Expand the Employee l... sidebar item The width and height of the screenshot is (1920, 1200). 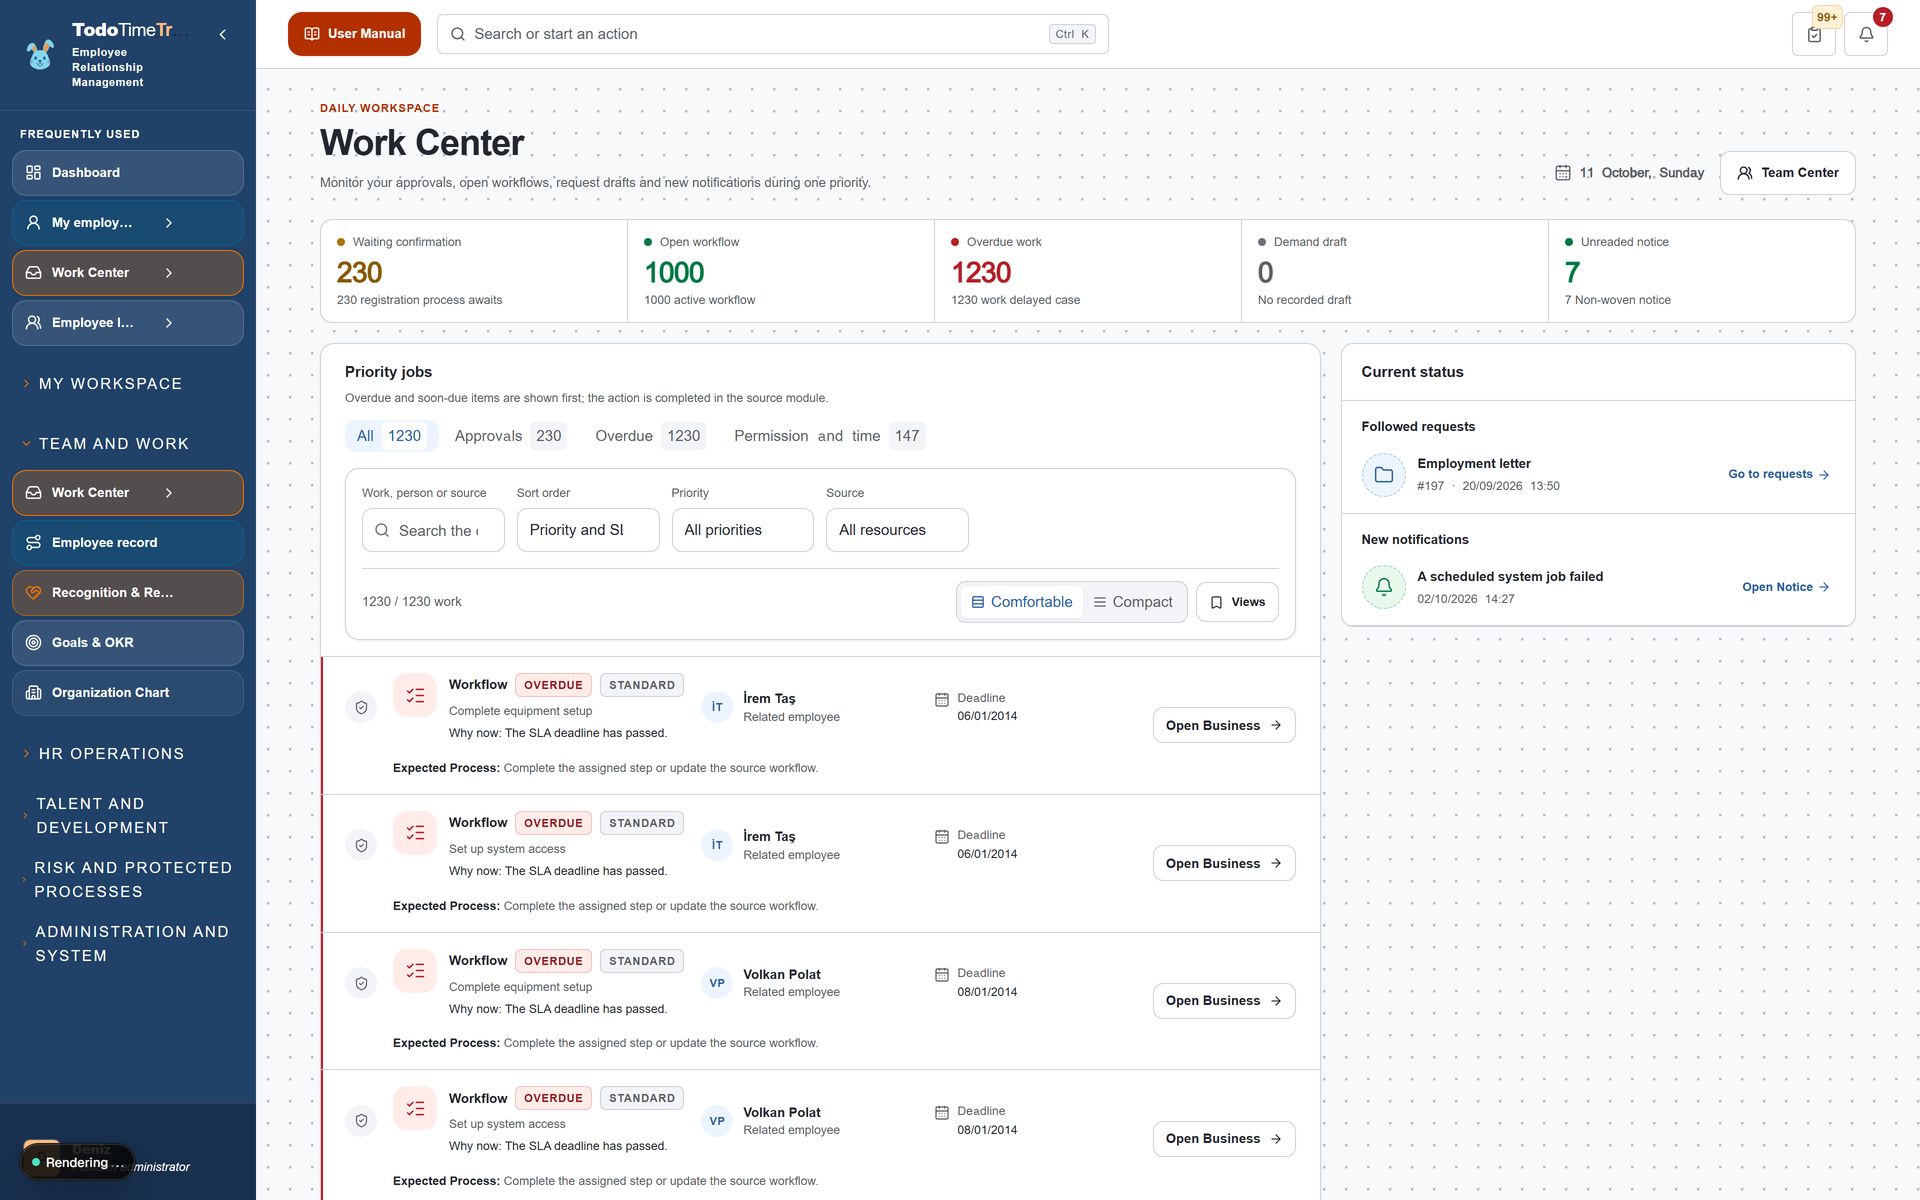tap(168, 323)
